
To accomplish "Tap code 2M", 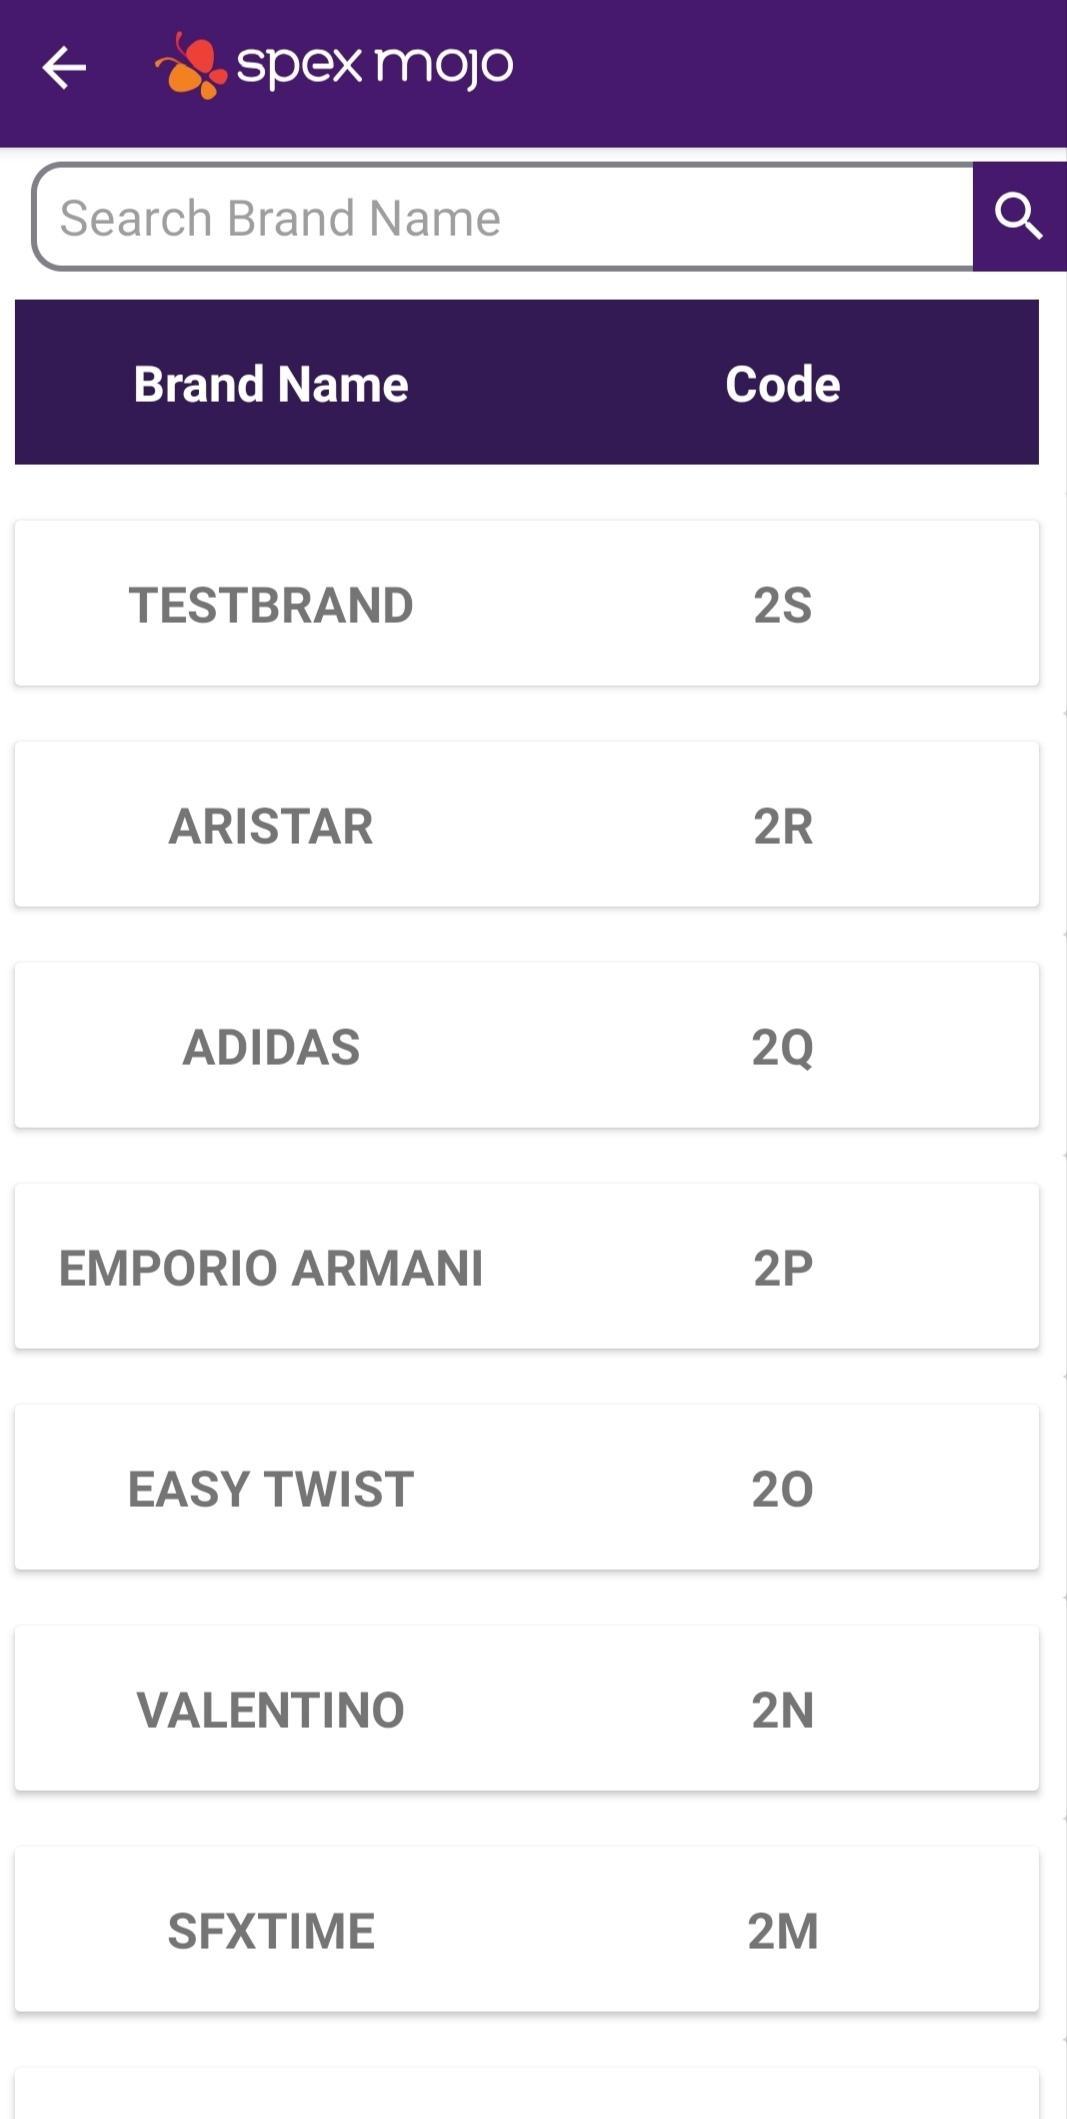I will 783,1931.
